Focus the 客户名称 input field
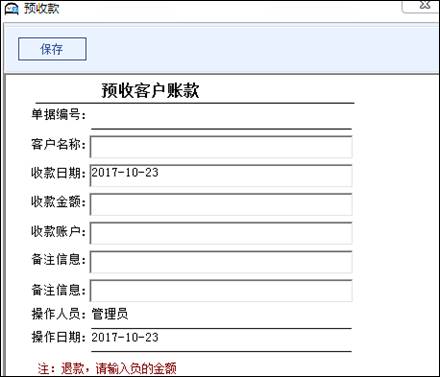This screenshot has height=377, width=440. point(221,147)
